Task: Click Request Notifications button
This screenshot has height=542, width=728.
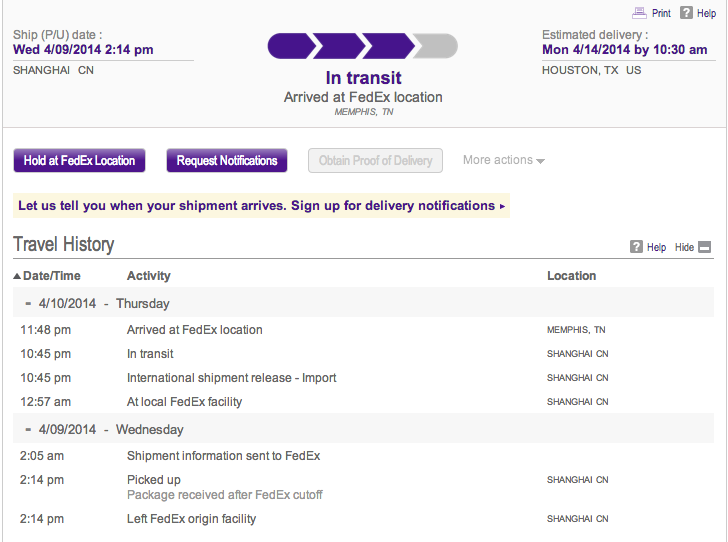Action: (x=227, y=161)
